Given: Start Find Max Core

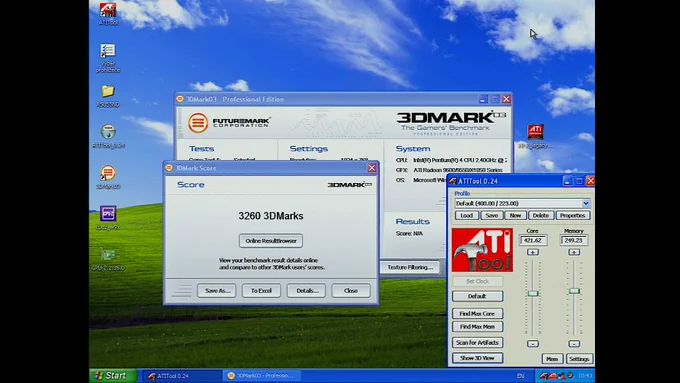Looking at the screenshot, I should 477,314.
